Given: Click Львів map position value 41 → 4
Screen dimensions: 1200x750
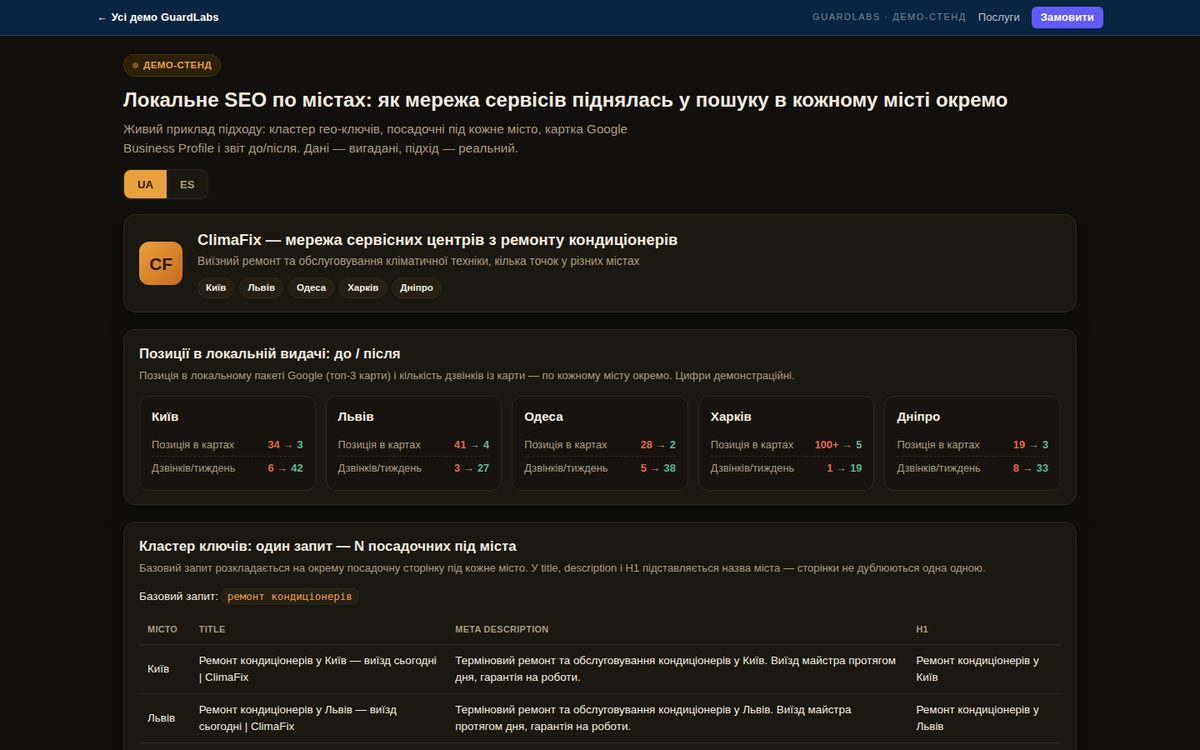Looking at the screenshot, I should tap(471, 445).
